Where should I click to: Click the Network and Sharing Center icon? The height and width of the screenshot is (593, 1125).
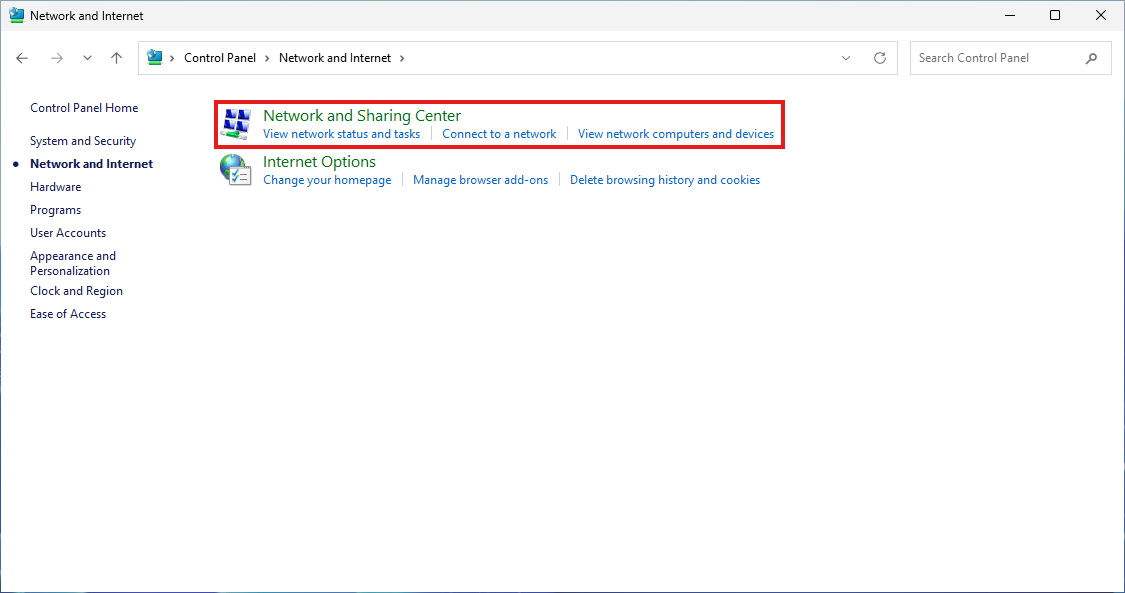[236, 123]
